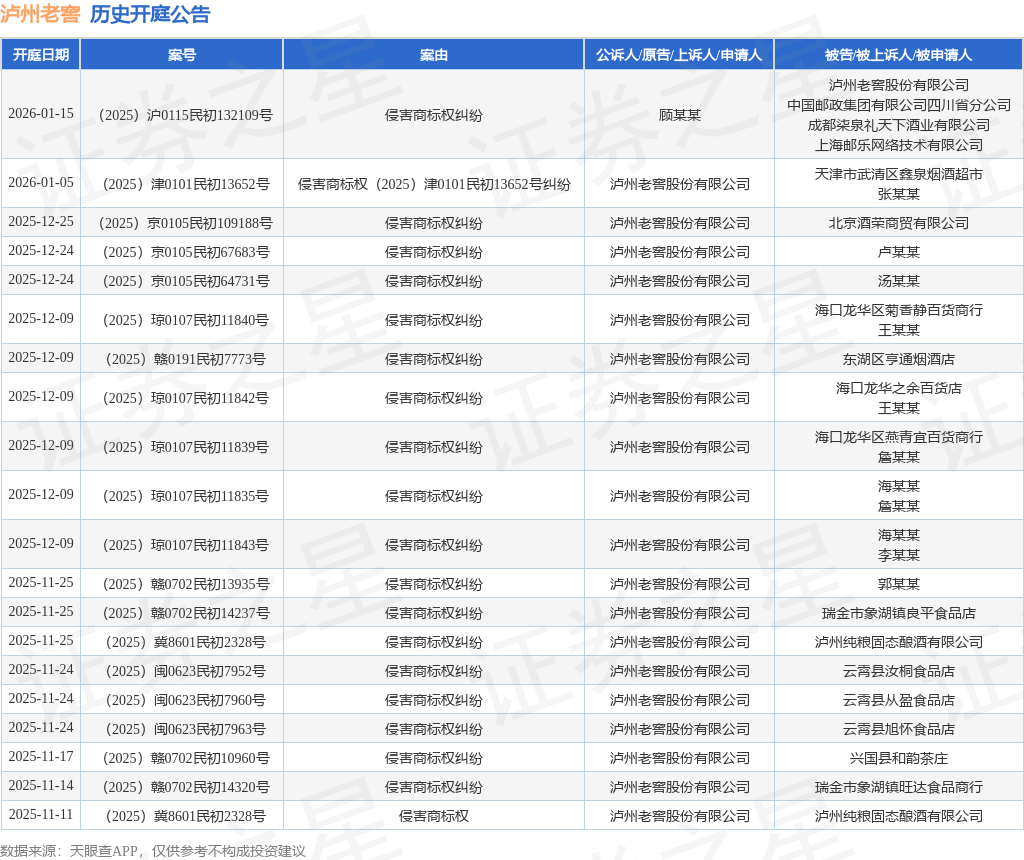1024x860 pixels.
Task: Click defendant 云霄县旭怀食品店
Action: (899, 729)
